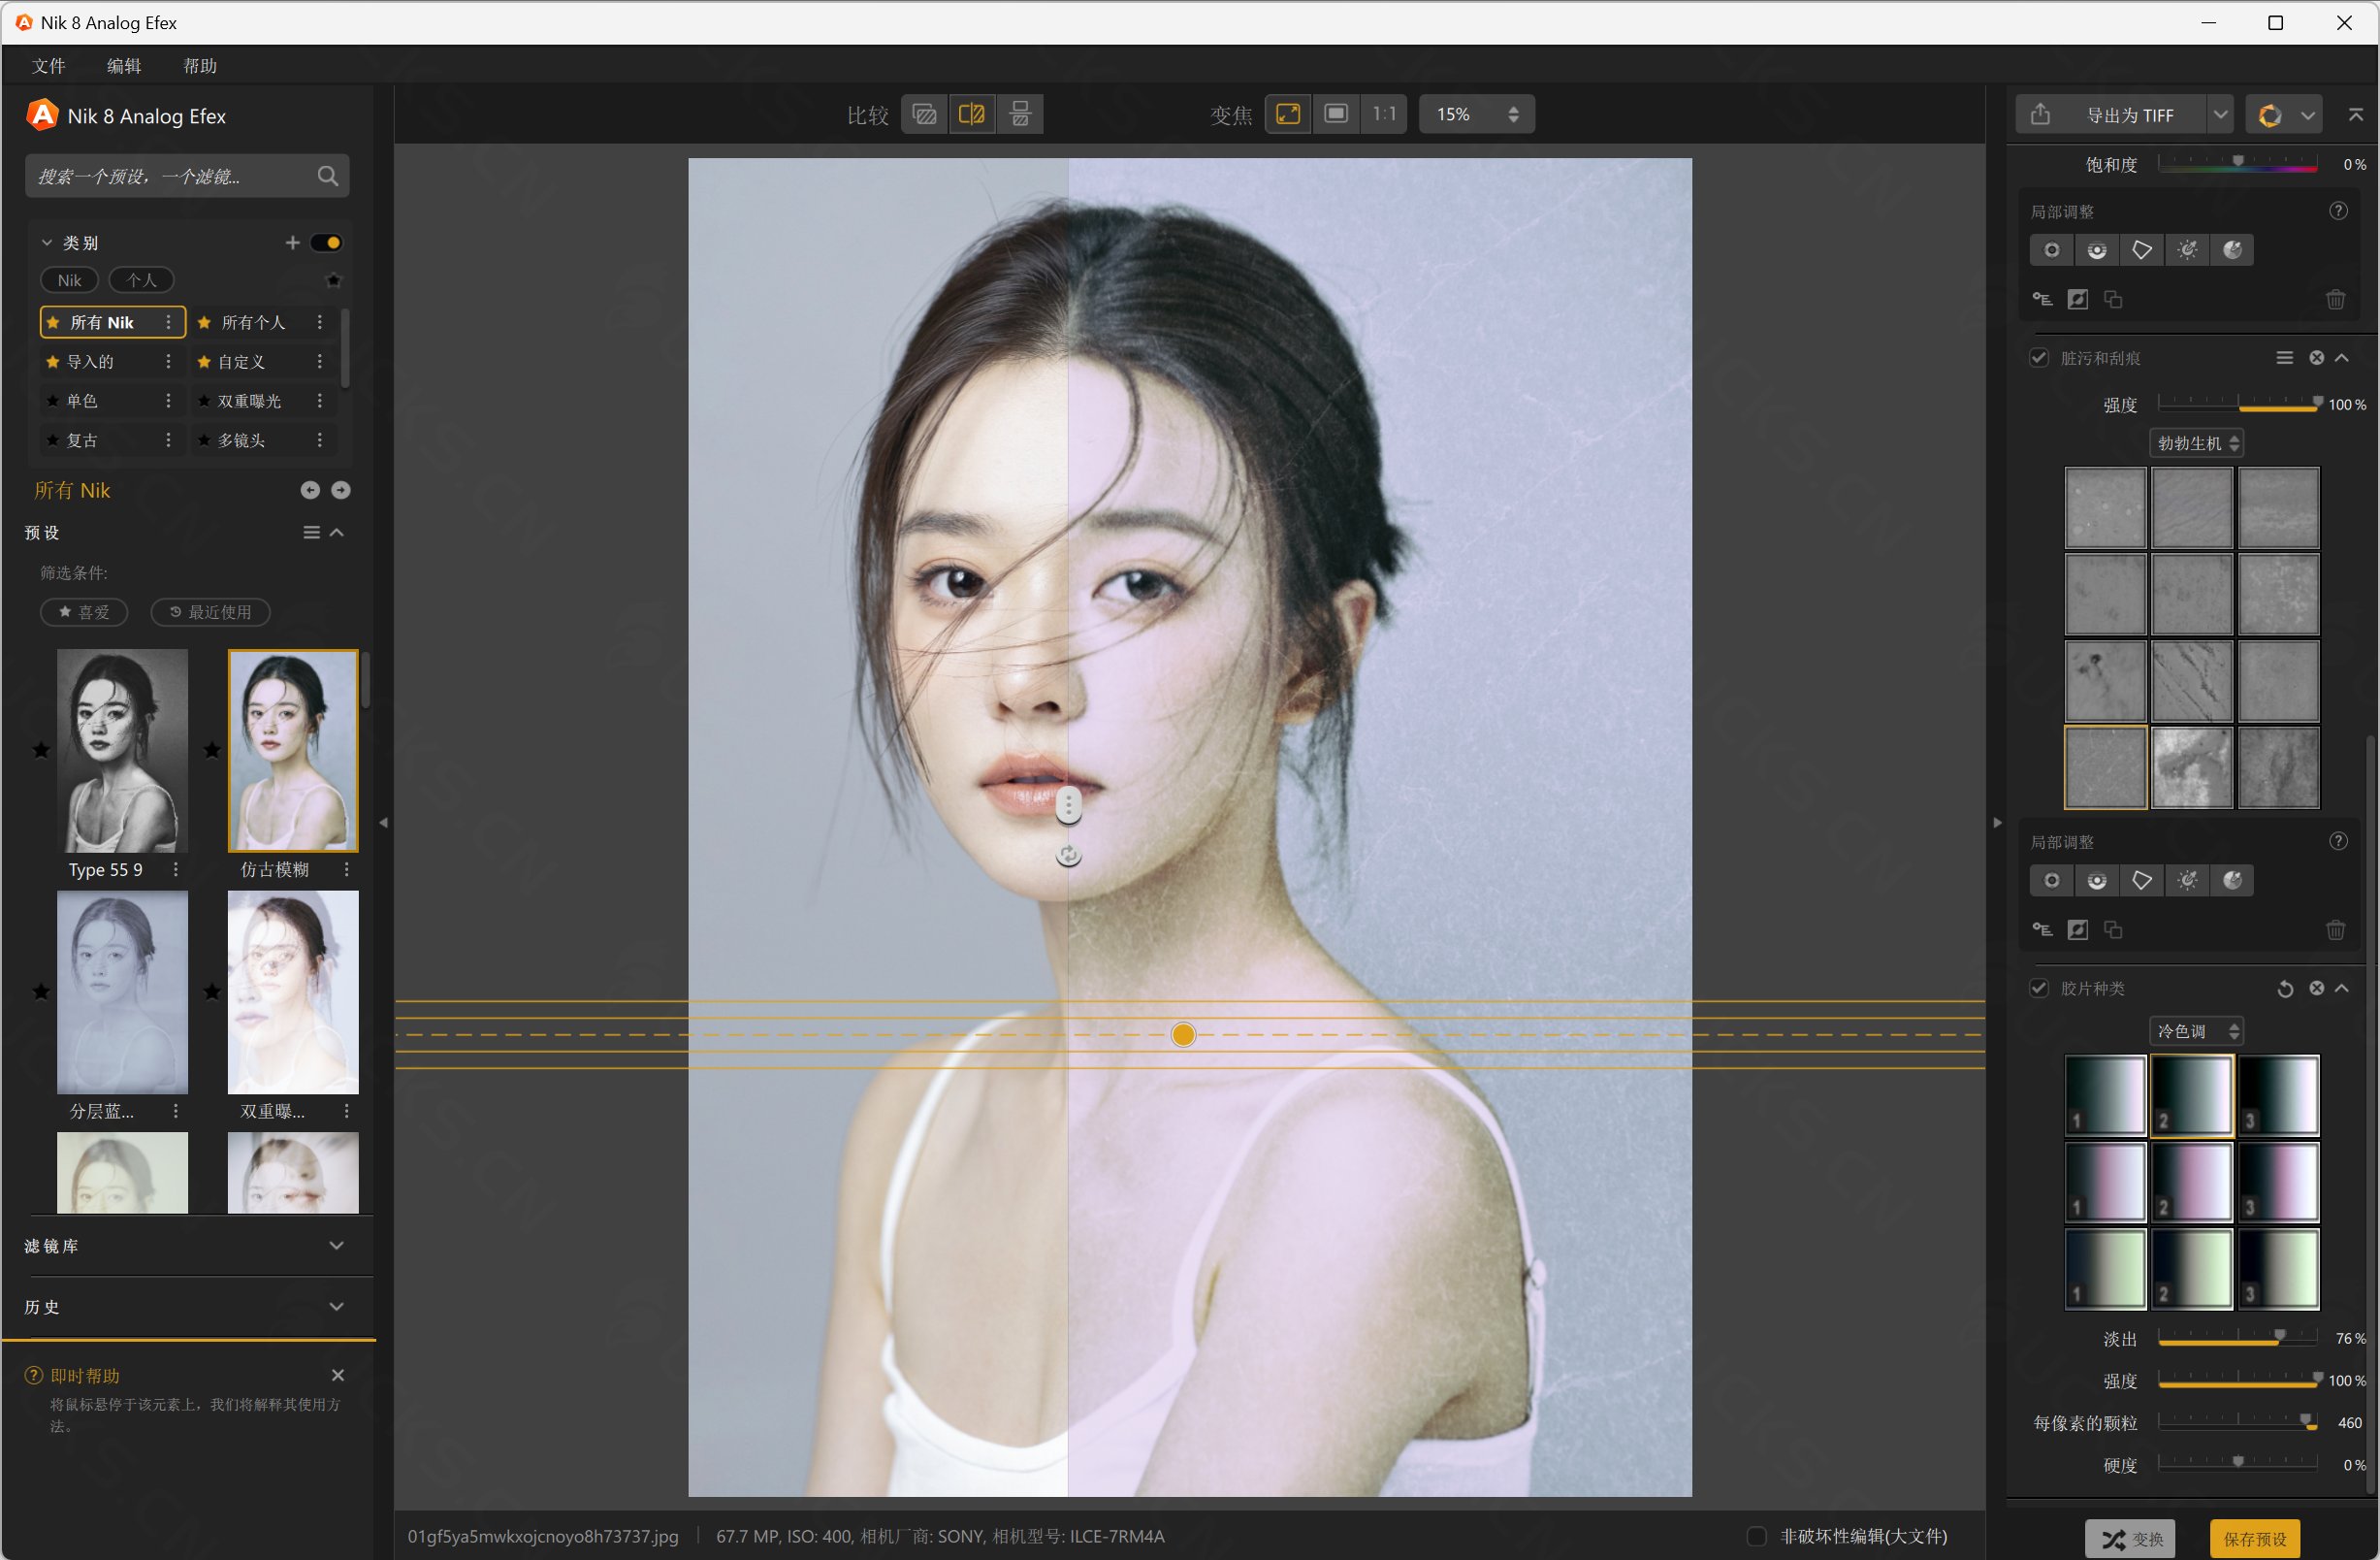Reset the 胶片种类 filter

click(x=2285, y=988)
